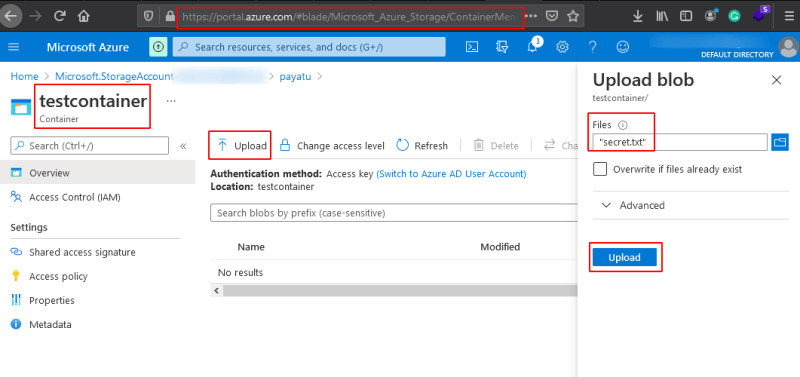800x377 pixels.
Task: Open the feedback smiley icon
Action: click(622, 47)
